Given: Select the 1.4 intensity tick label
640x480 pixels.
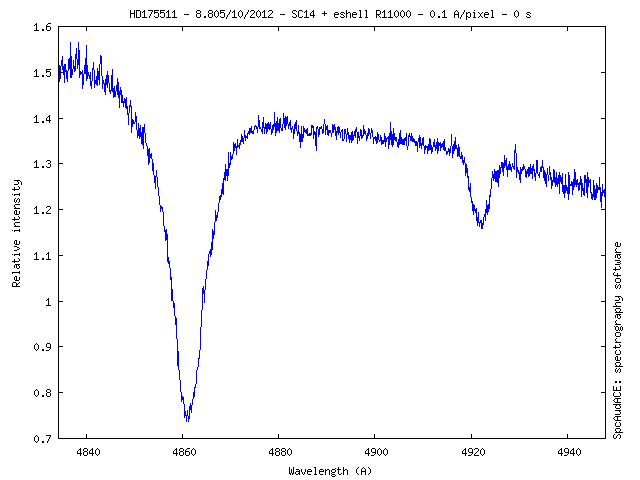Looking at the screenshot, I should point(42,119).
